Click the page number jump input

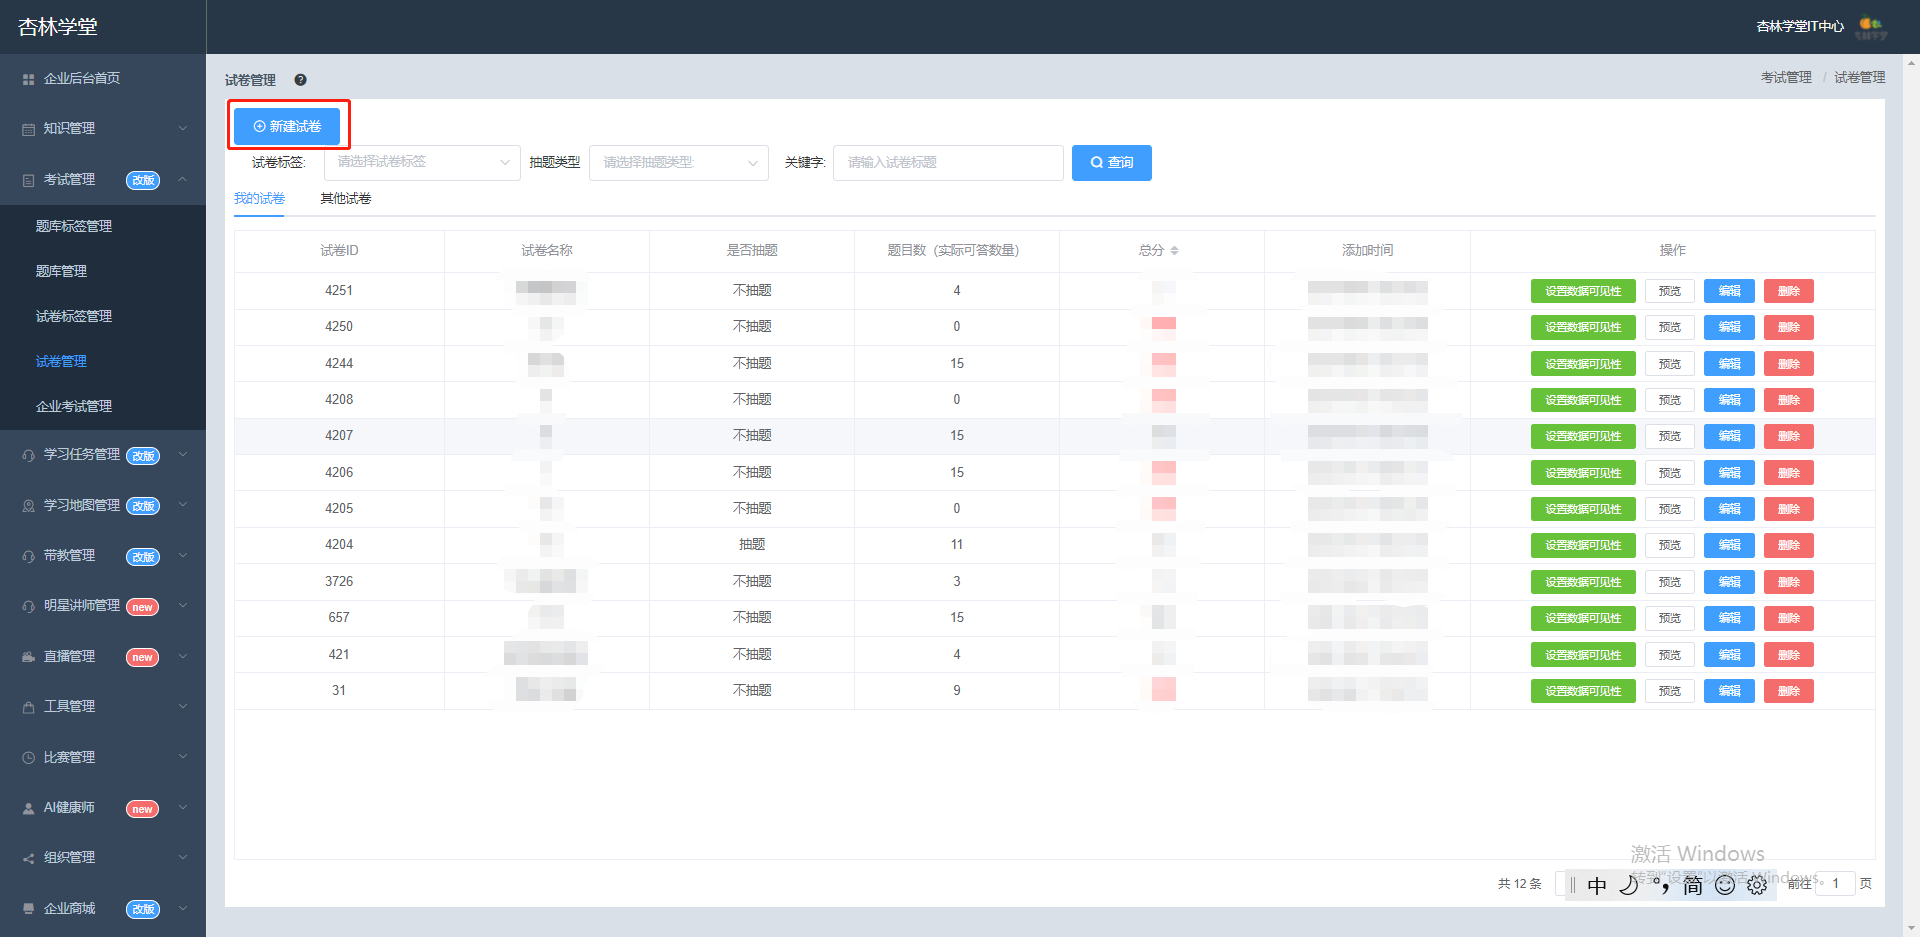1835,883
